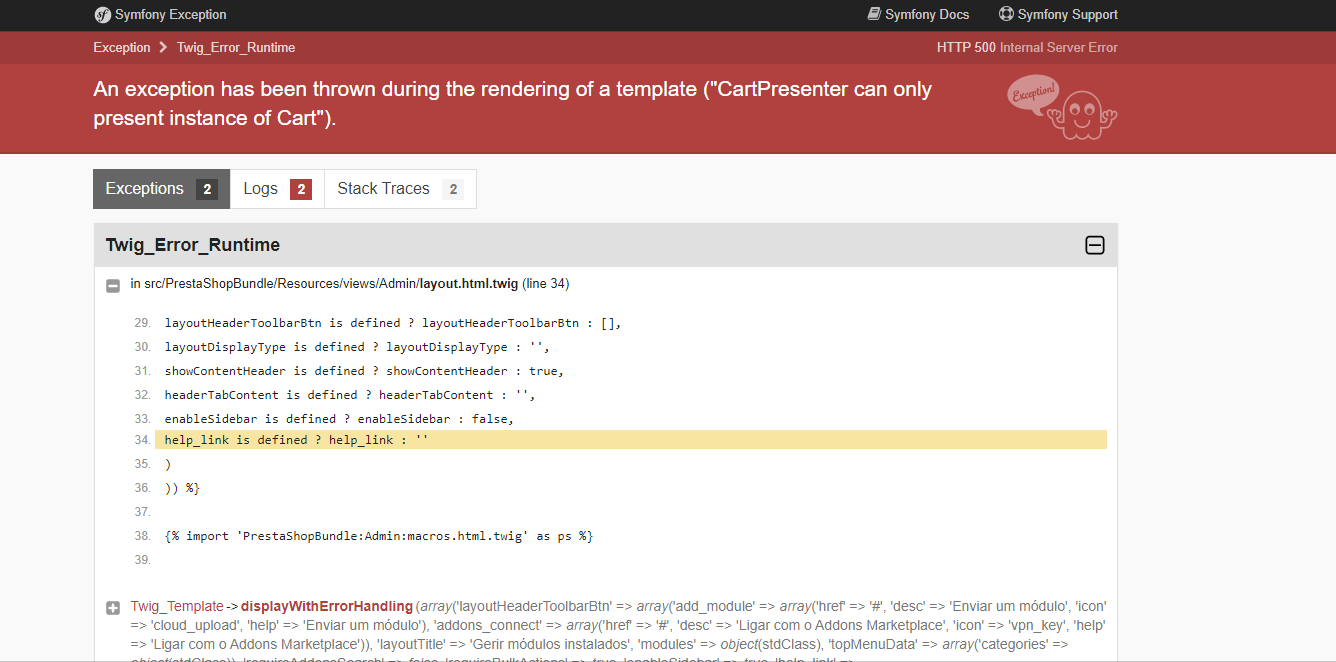This screenshot has height=662, width=1336.
Task: Expand the Twig_Template displayWithErrorHandling trace
Action: click(x=113, y=607)
